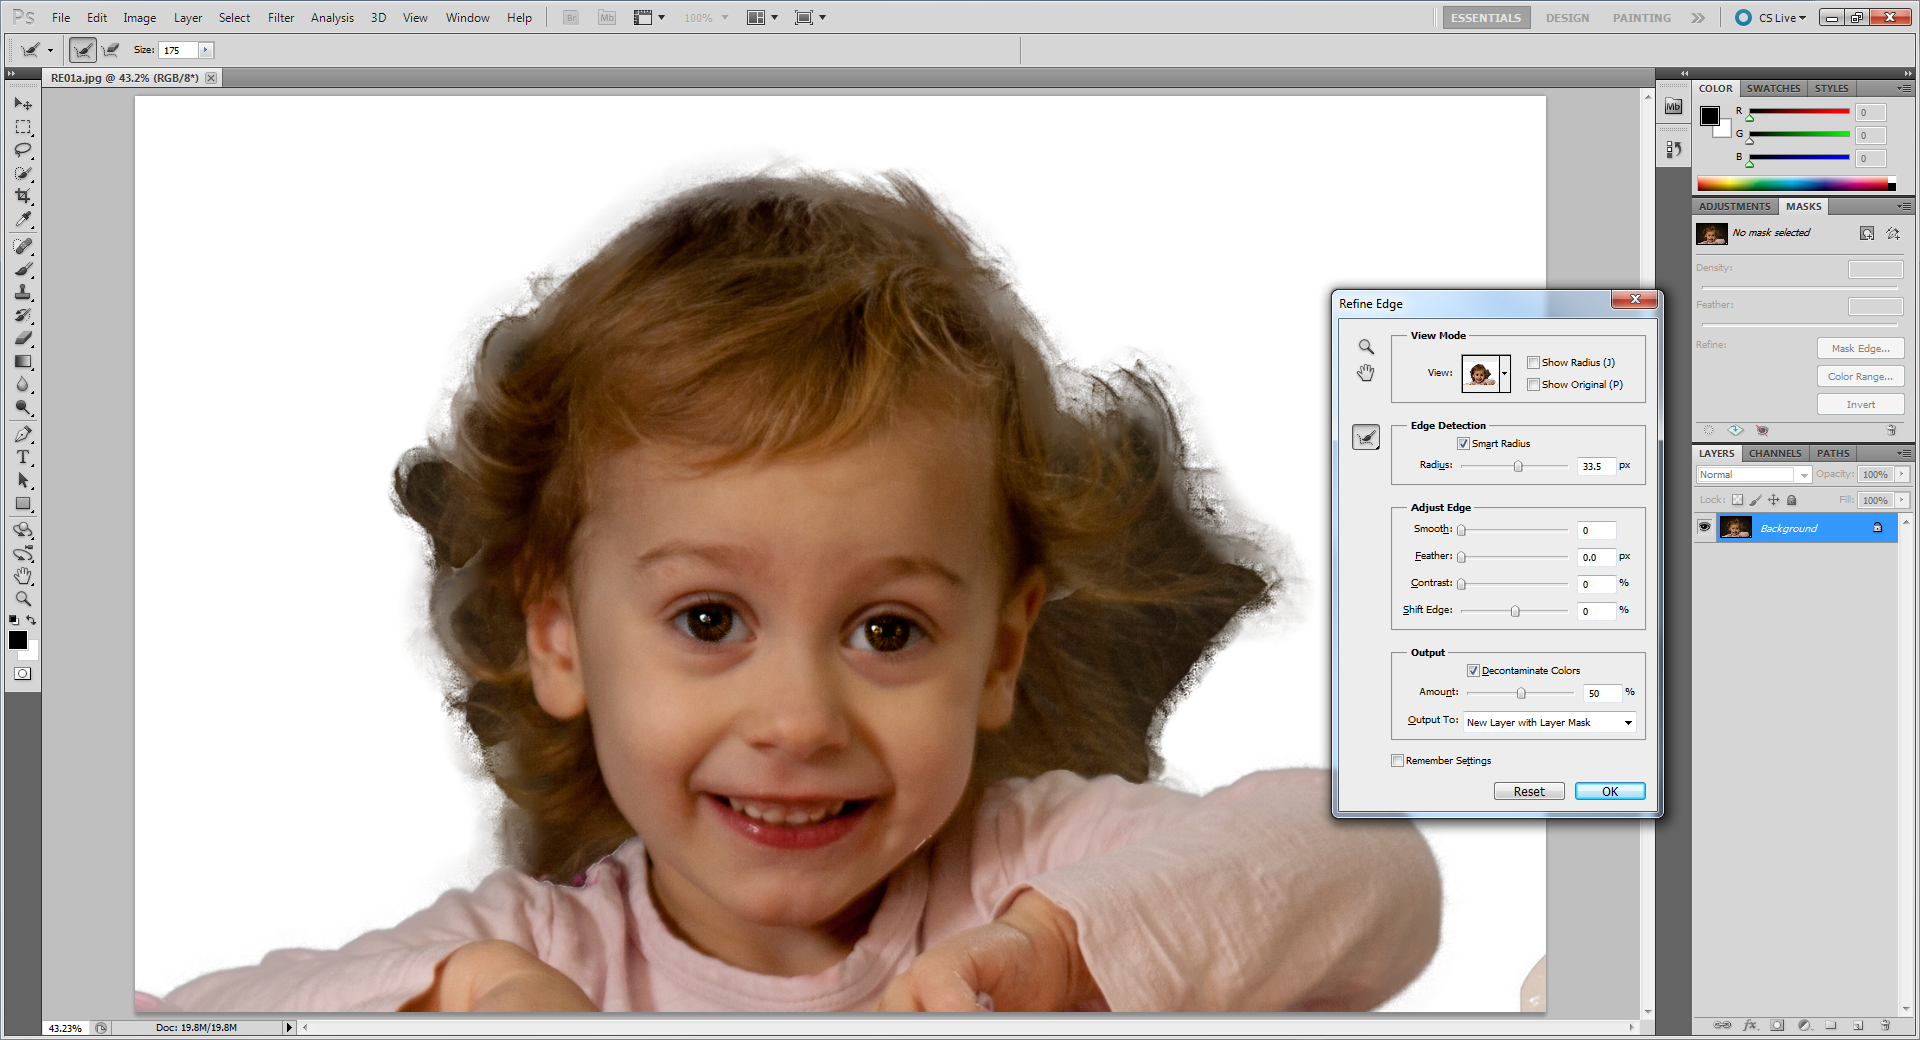This screenshot has width=1920, height=1040.
Task: Enable Show Original (P) checkbox
Action: pos(1533,385)
